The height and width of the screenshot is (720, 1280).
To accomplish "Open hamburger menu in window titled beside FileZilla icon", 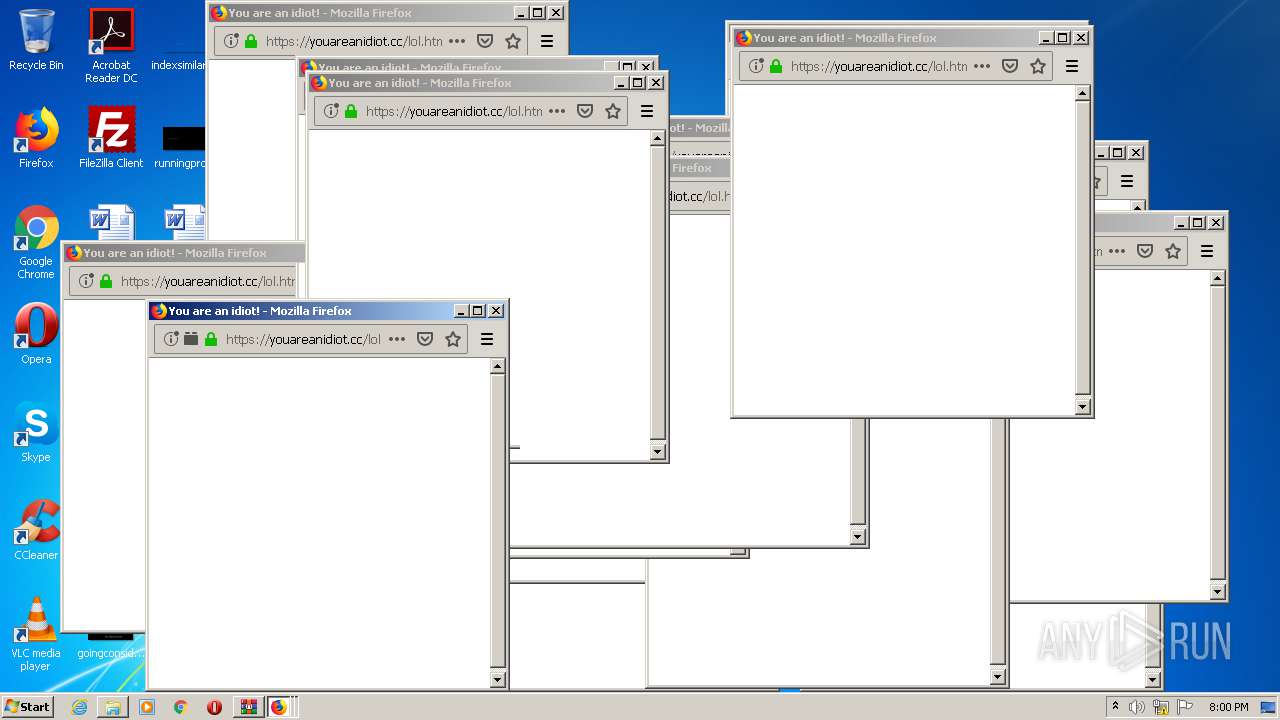I will [x=647, y=111].
